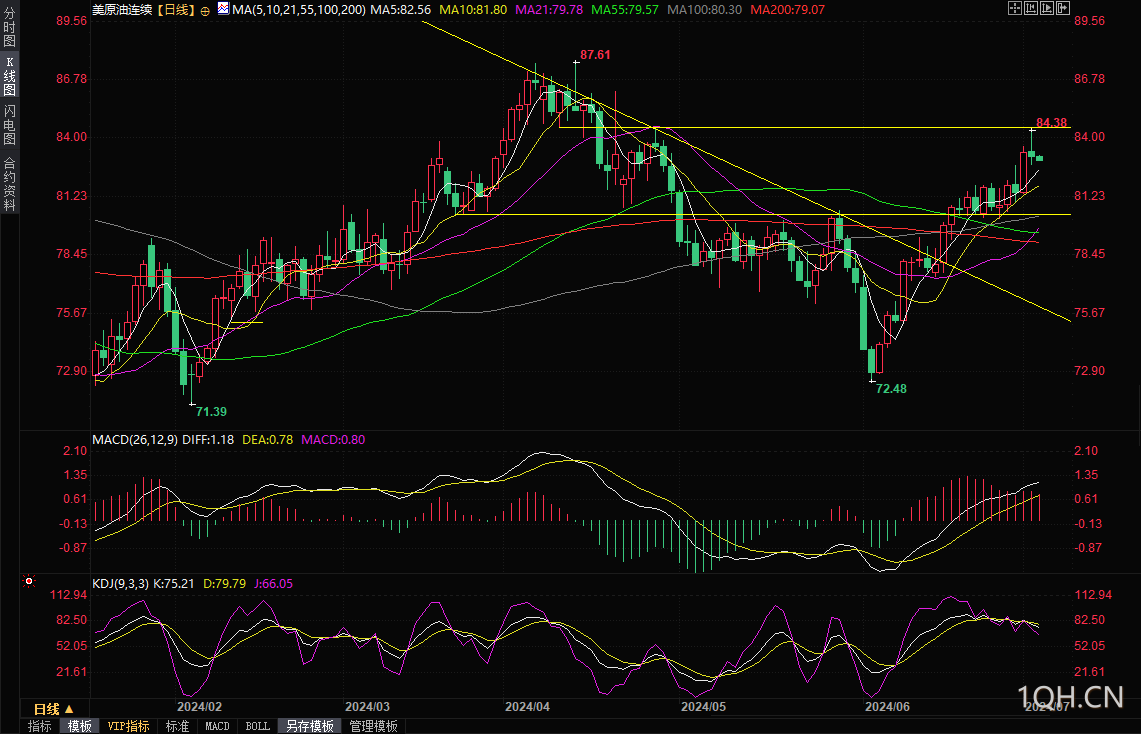This screenshot has height=734, width=1141.
Task: Click the K:75.21 value
Action: coord(173,583)
